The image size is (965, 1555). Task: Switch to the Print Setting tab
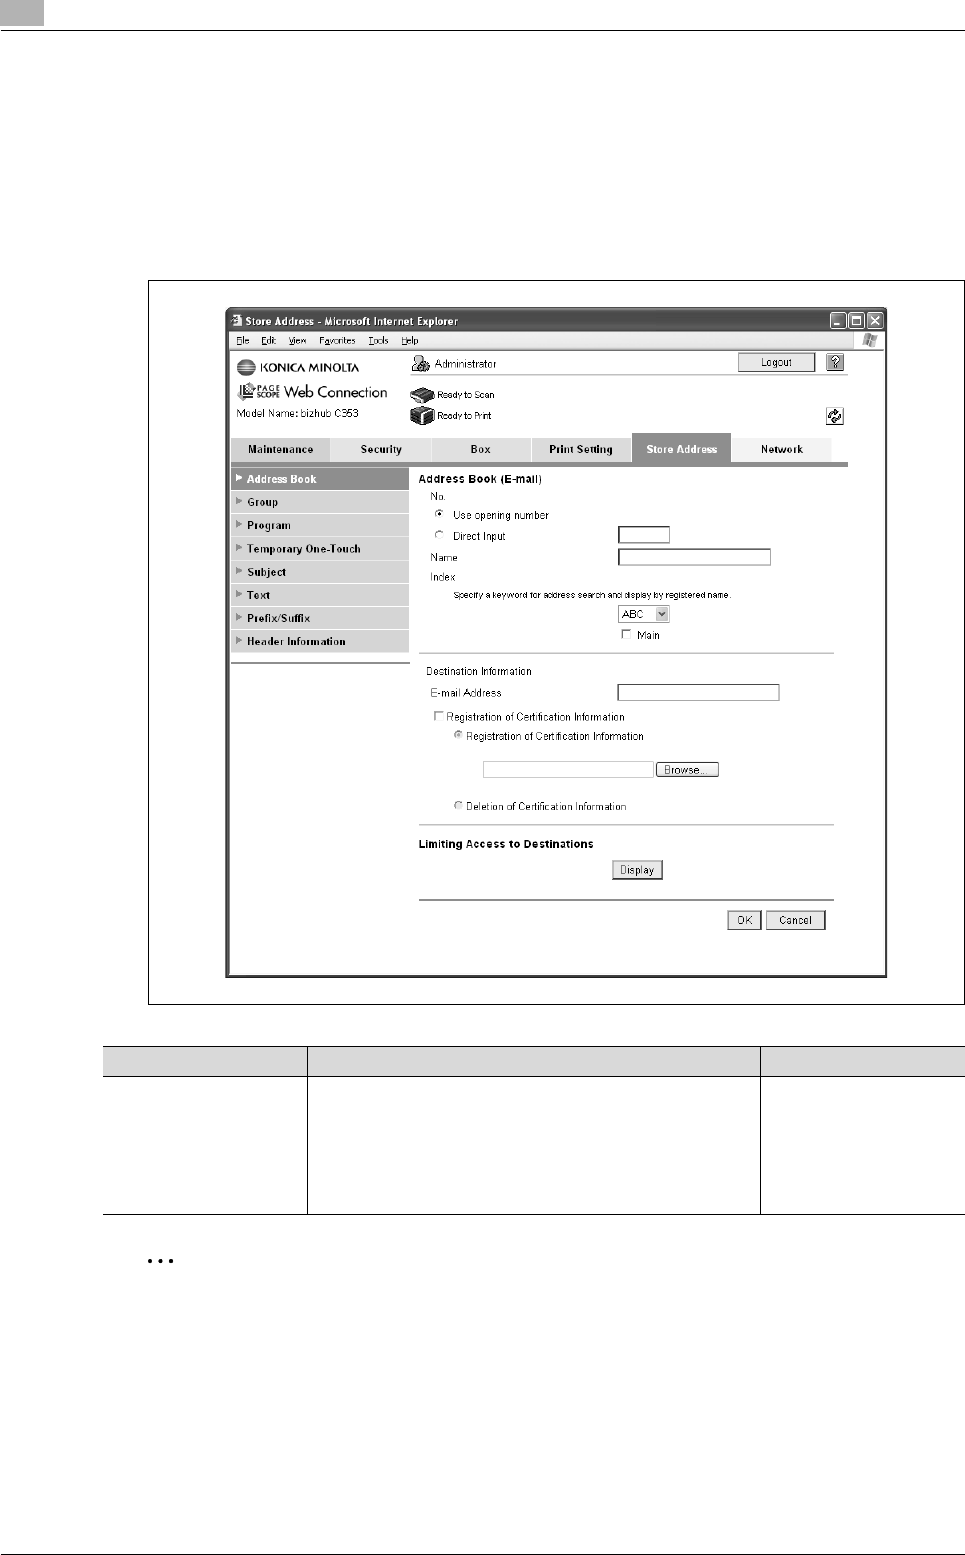(x=581, y=450)
